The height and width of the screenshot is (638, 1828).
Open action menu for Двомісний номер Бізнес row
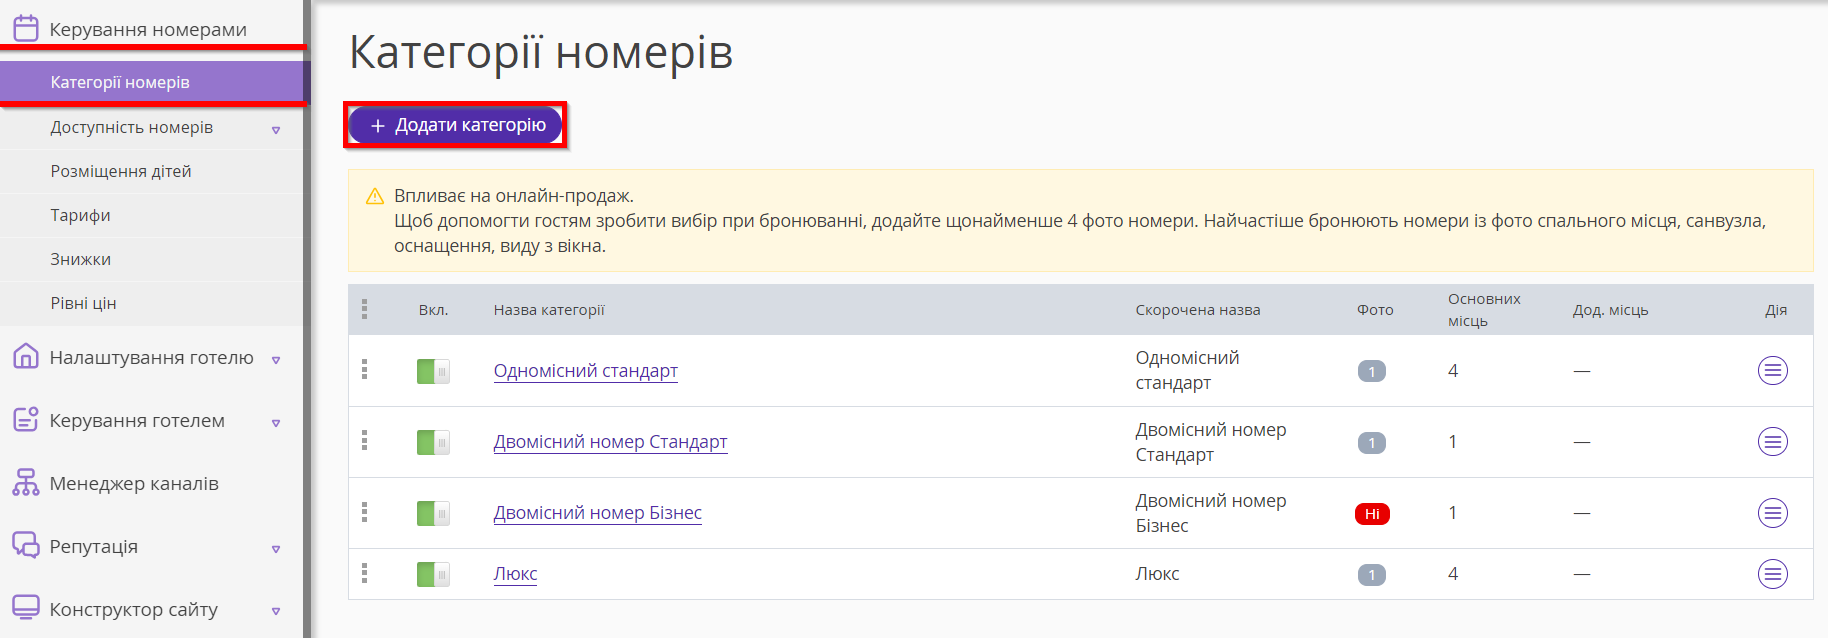[x=1773, y=513]
